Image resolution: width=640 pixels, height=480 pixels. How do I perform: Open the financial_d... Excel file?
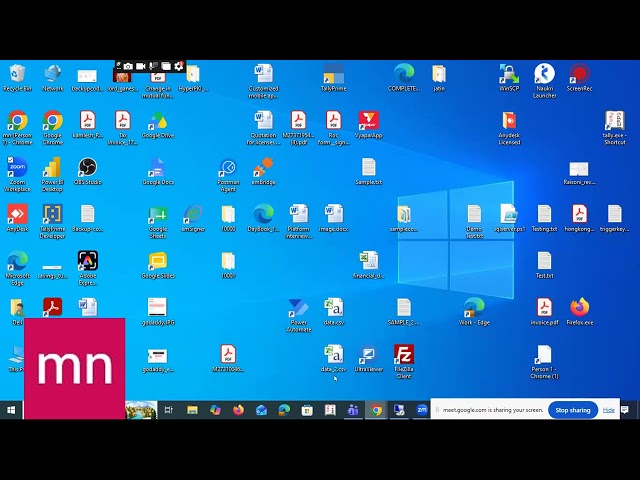(369, 265)
